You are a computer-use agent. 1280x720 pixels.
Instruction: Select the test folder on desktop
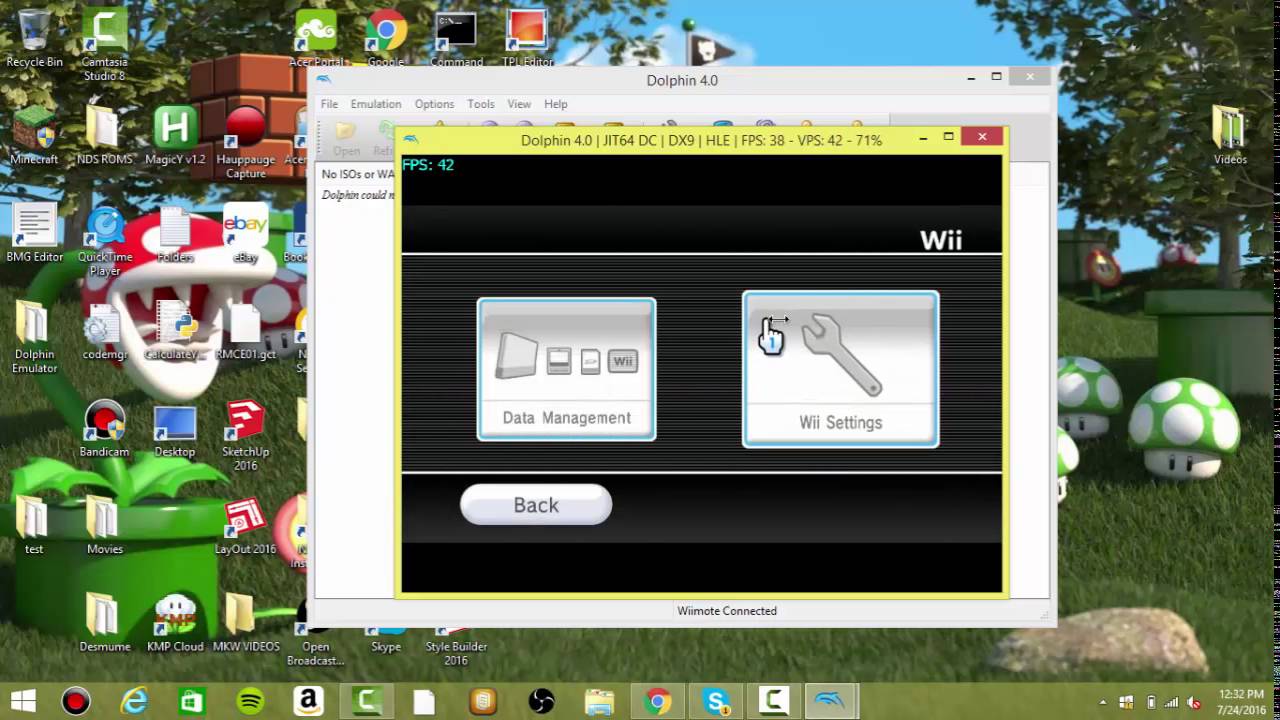(x=34, y=525)
